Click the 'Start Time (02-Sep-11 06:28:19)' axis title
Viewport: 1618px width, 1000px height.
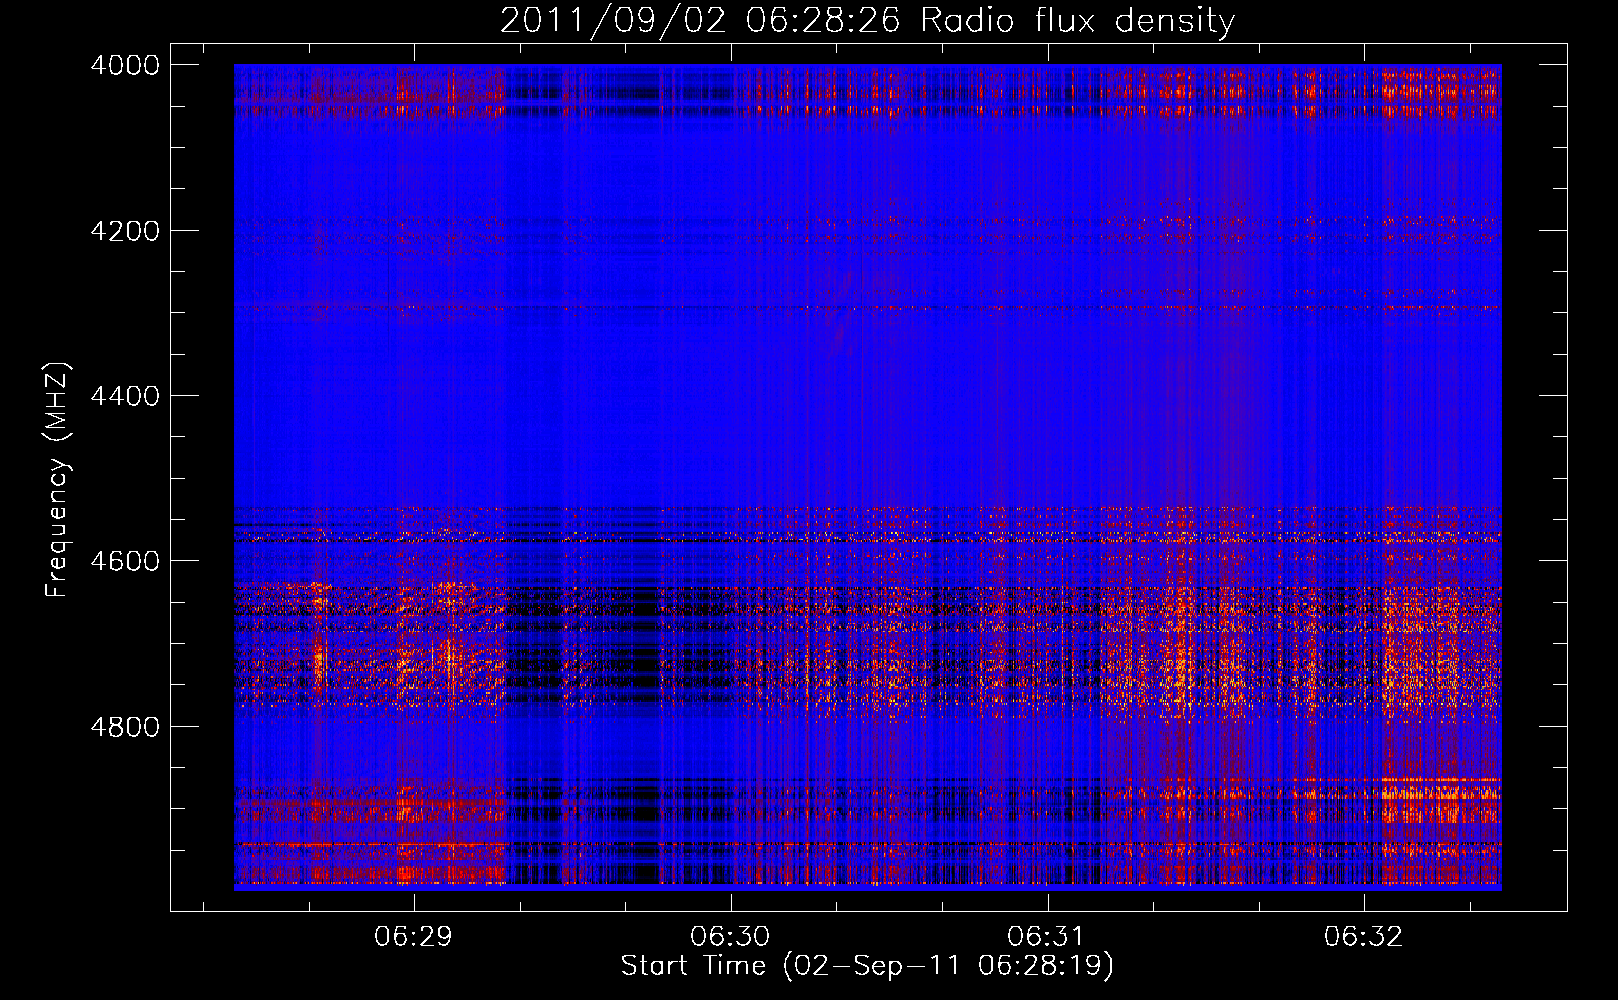(x=867, y=966)
